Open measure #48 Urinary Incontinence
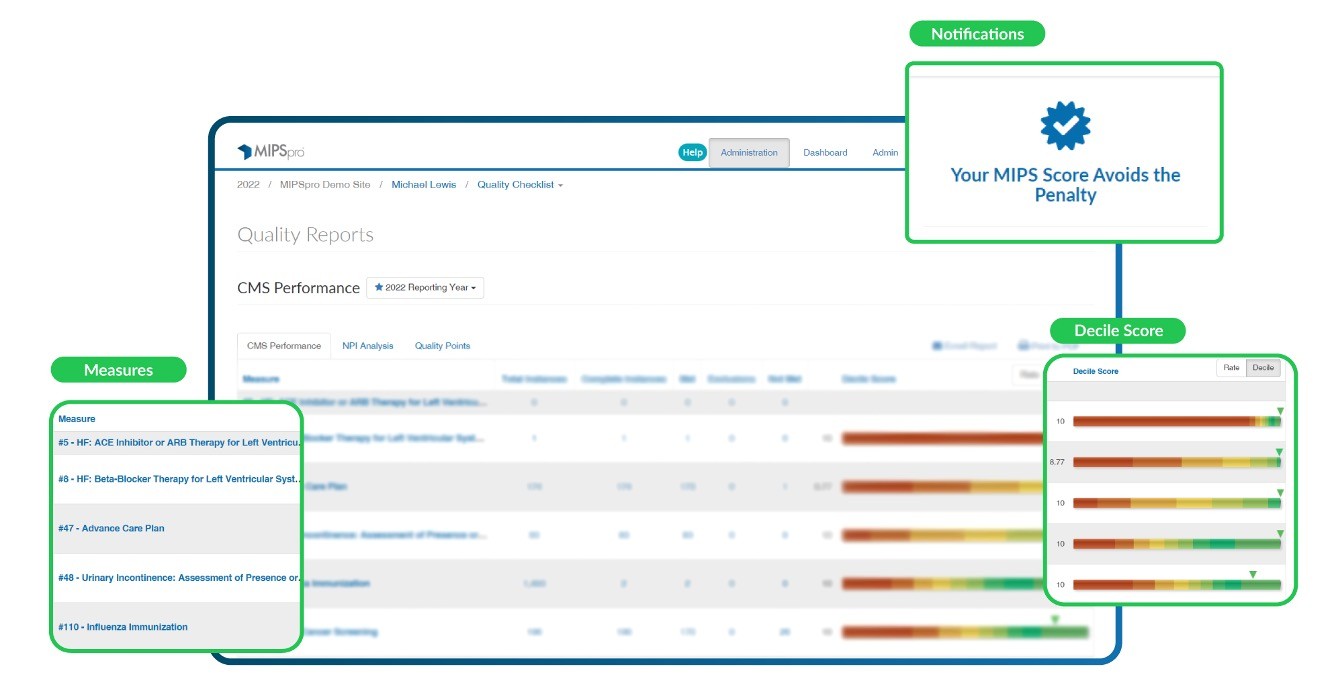 pos(179,578)
